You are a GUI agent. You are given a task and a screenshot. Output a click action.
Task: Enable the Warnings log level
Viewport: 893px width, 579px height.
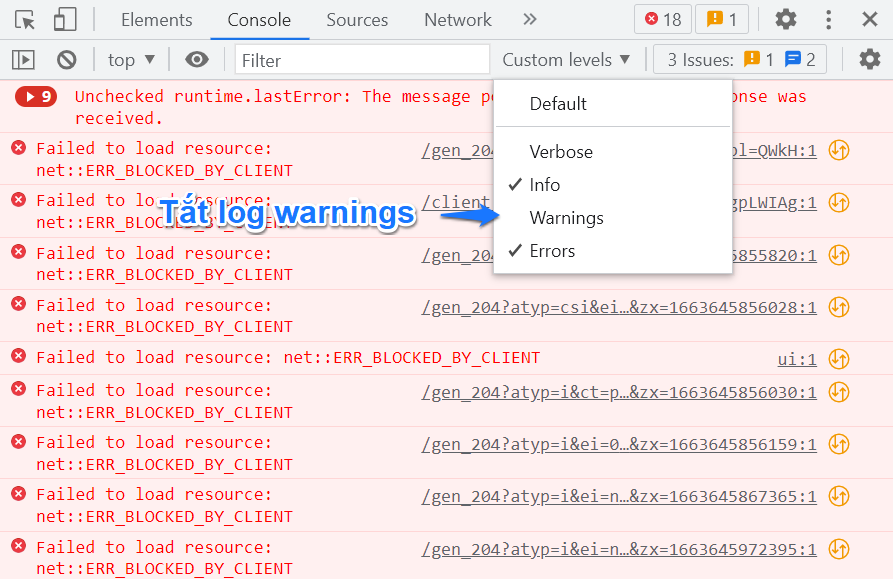pos(566,218)
